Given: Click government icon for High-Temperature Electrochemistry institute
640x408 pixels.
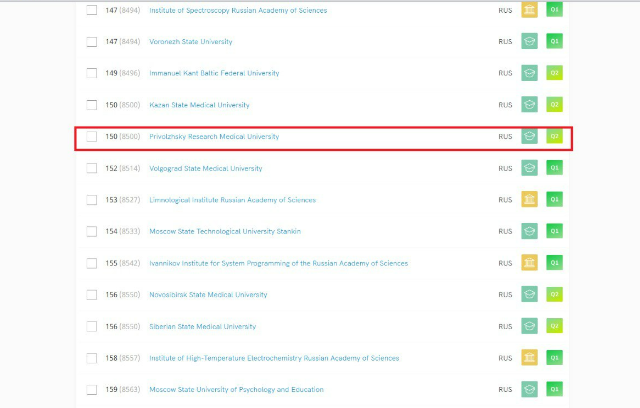Looking at the screenshot, I should (x=529, y=357).
